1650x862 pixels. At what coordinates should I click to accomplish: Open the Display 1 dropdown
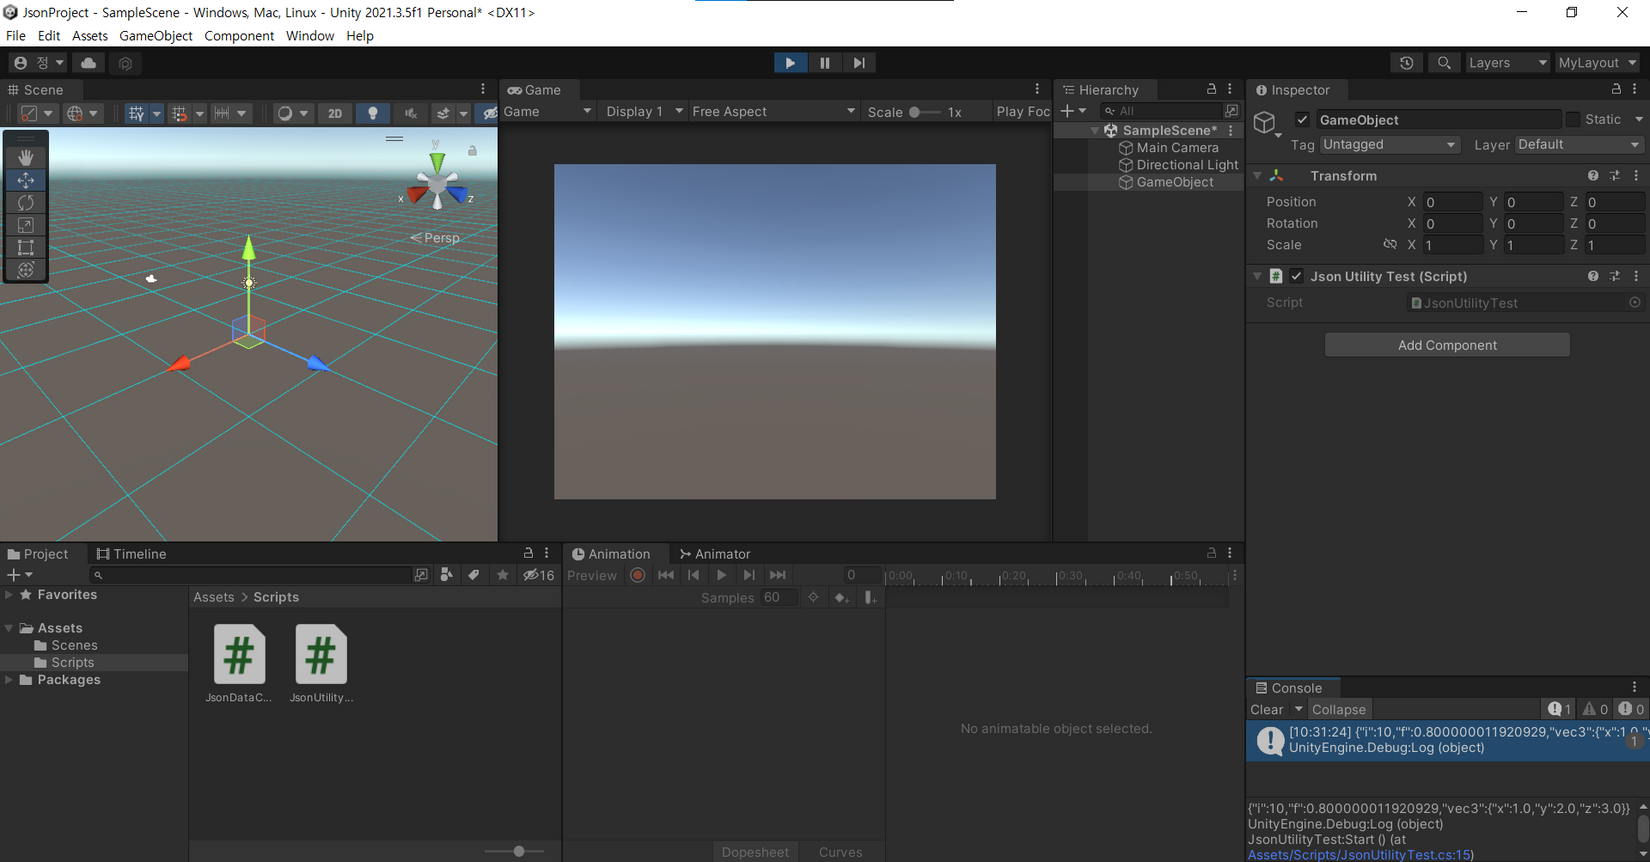pyautogui.click(x=644, y=112)
